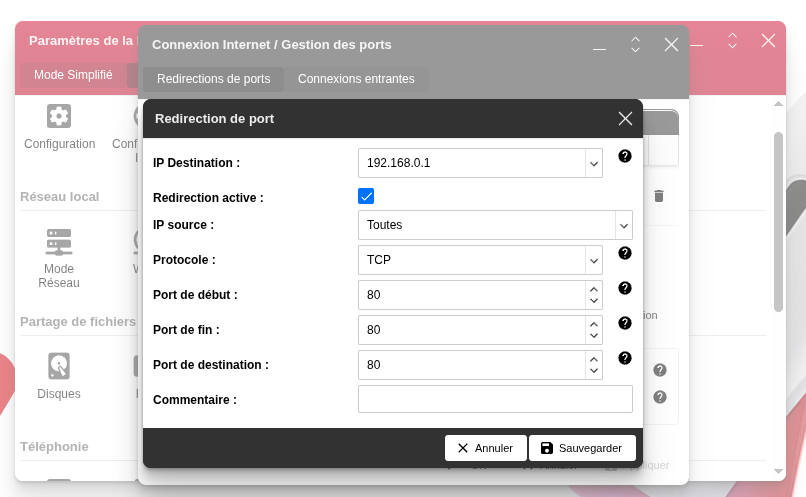Increase the Port de destination value
Viewport: 806px width, 497px height.
pyautogui.click(x=594, y=359)
